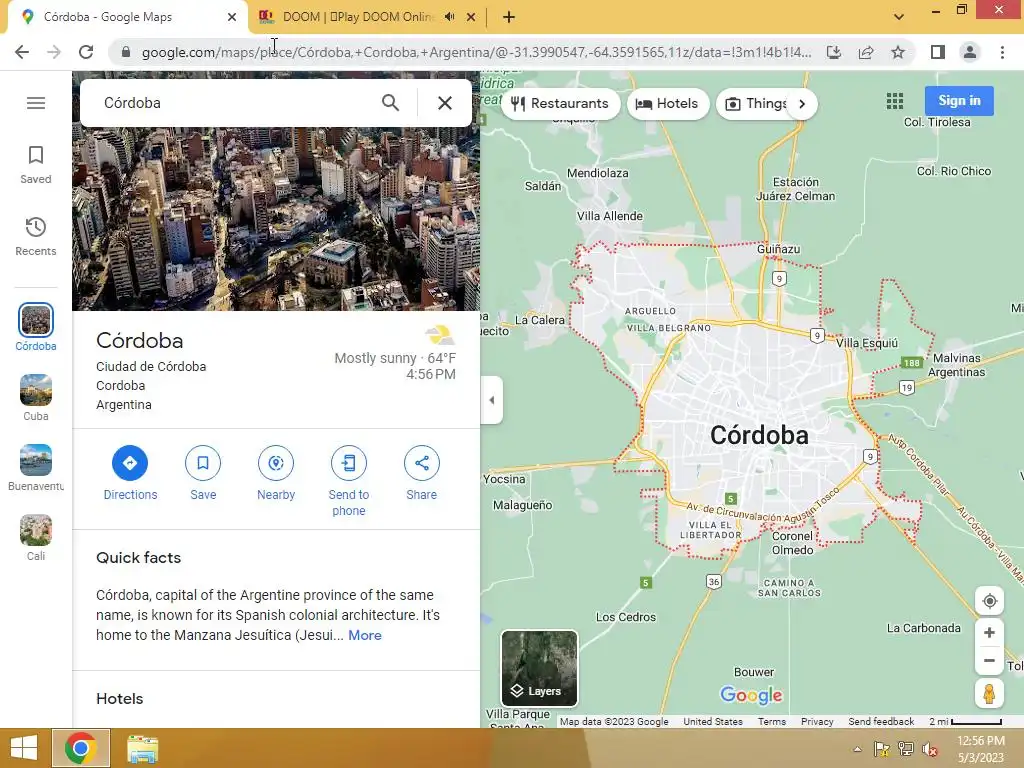
Task: Open the Saved places sidebar item
Action: tap(36, 165)
